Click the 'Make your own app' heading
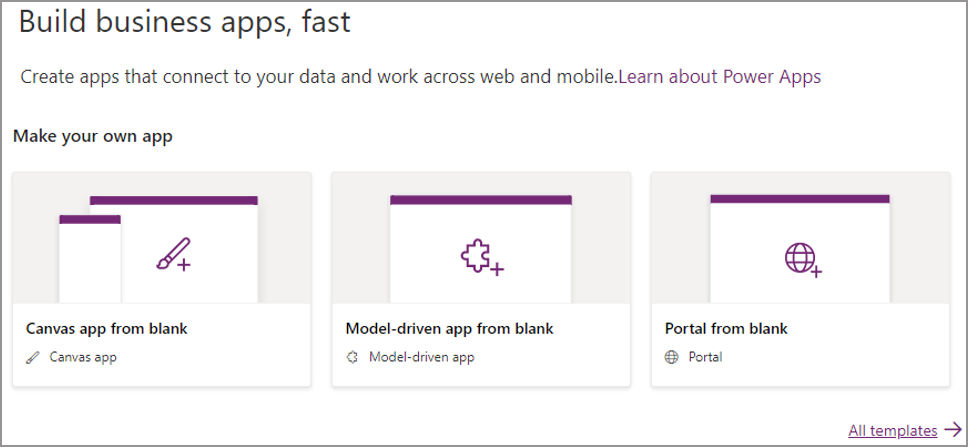968x447 pixels. point(93,136)
